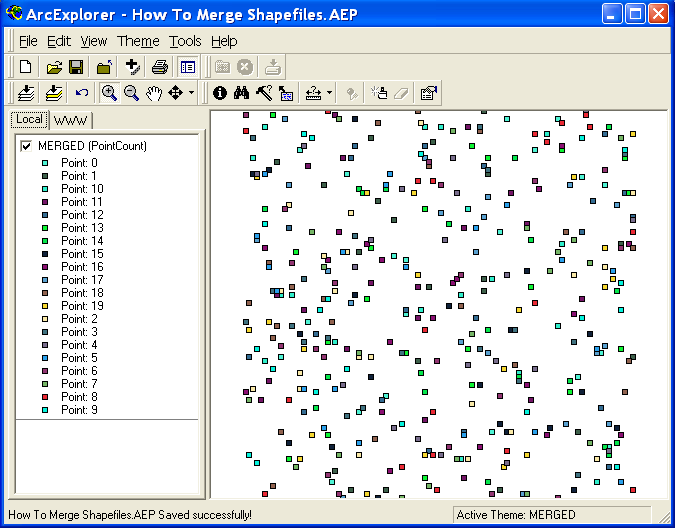The image size is (675, 528).
Task: Click the 'Point: 10' legend label
Action: (x=82, y=189)
